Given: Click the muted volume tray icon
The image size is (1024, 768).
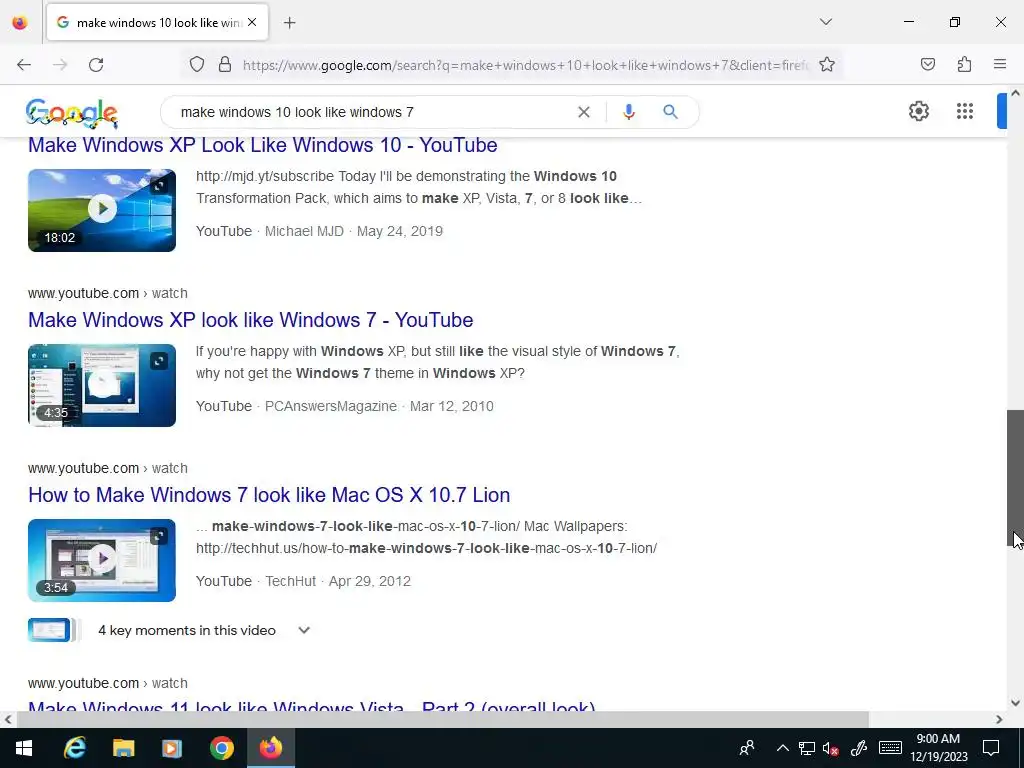Looking at the screenshot, I should tap(831, 748).
